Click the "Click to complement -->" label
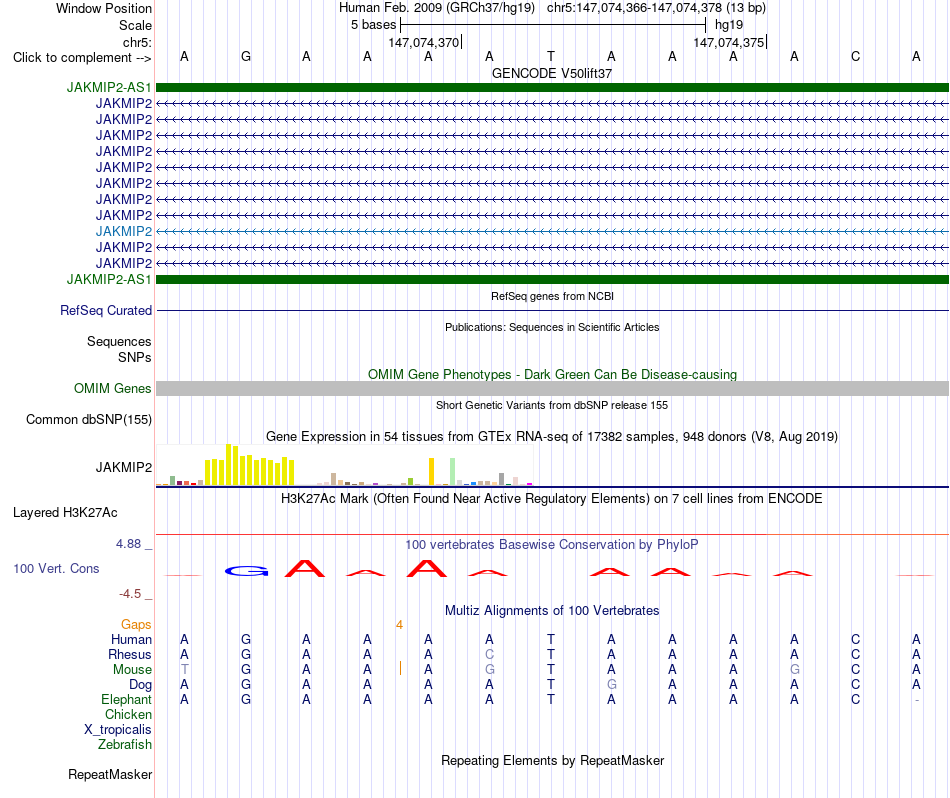The image size is (950, 798). pyautogui.click(x=82, y=58)
